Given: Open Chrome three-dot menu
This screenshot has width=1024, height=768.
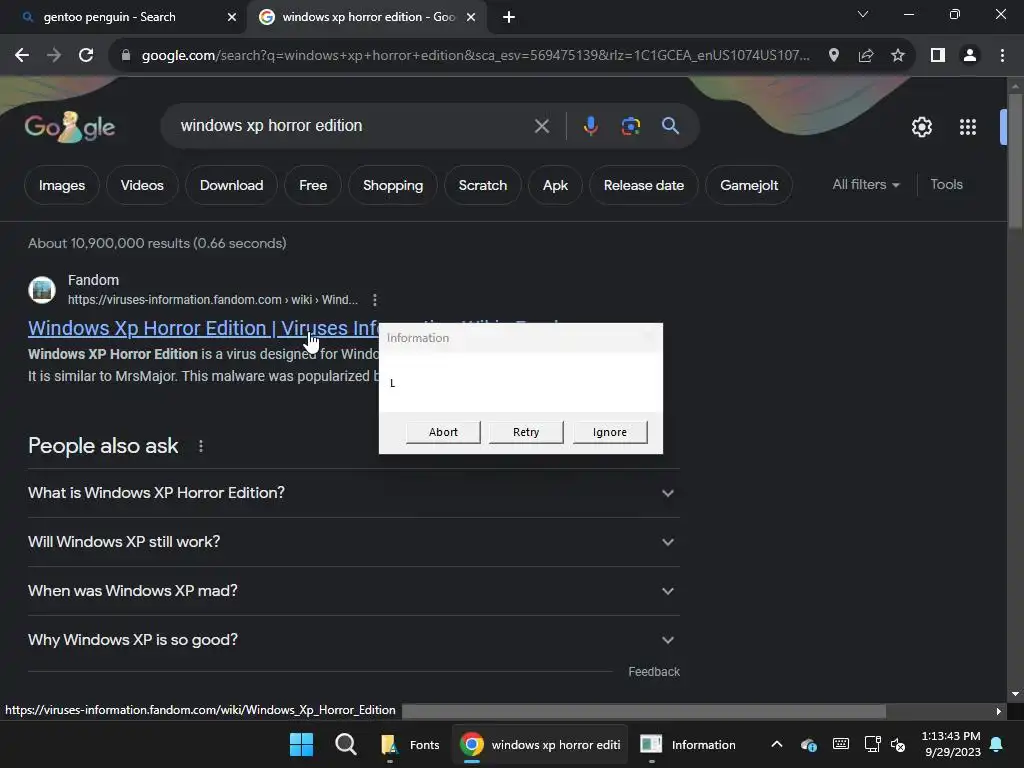Looking at the screenshot, I should [1002, 56].
